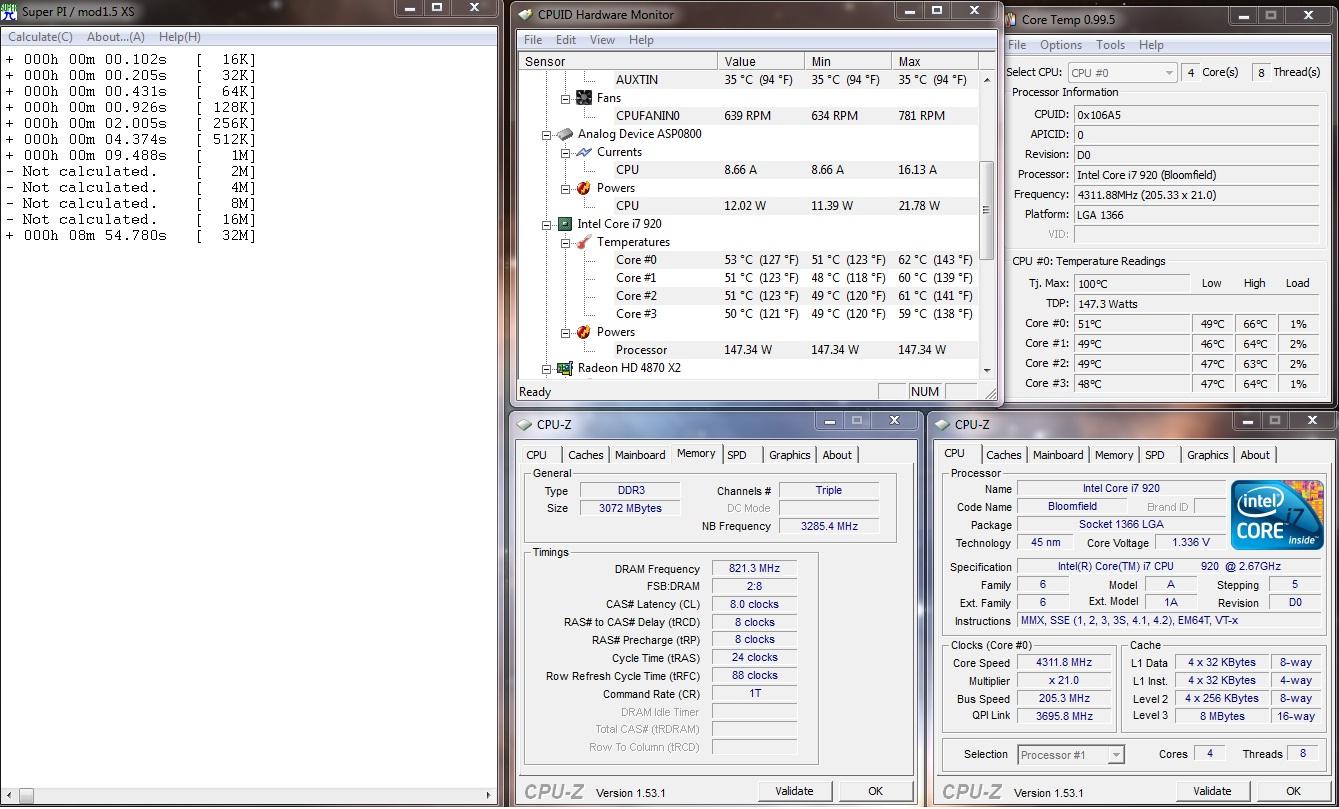
Task: Click Hardware Monitor scroll up arrow
Action: (986, 79)
